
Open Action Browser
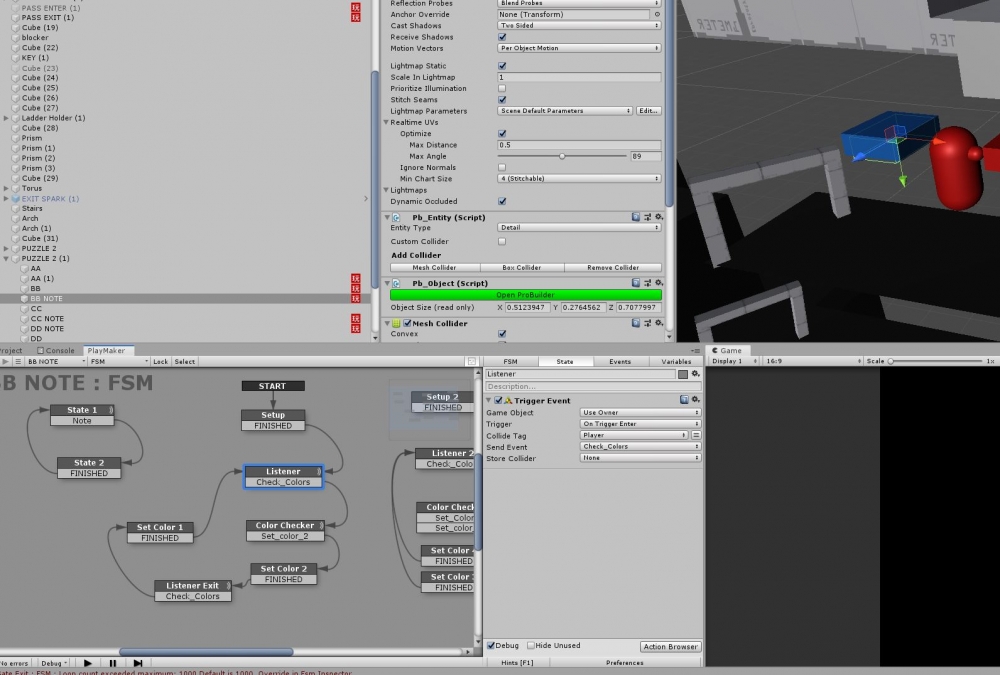pos(670,646)
